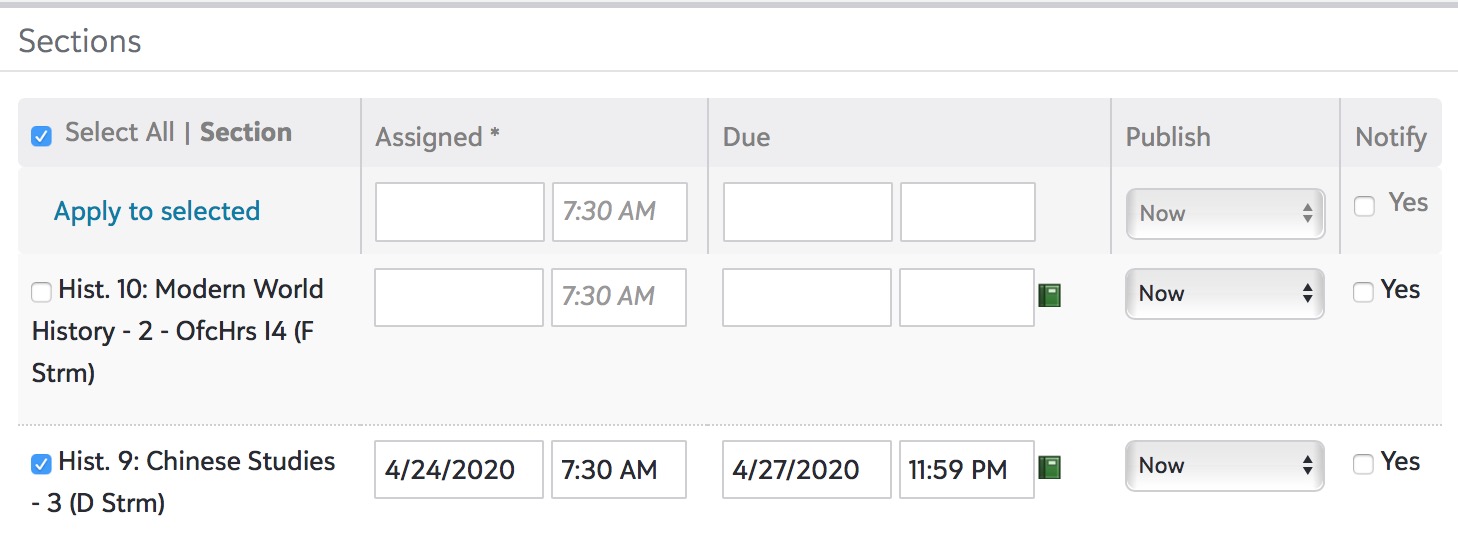
Task: Open the Publish dropdown for Chinese Studies
Action: click(x=1225, y=465)
